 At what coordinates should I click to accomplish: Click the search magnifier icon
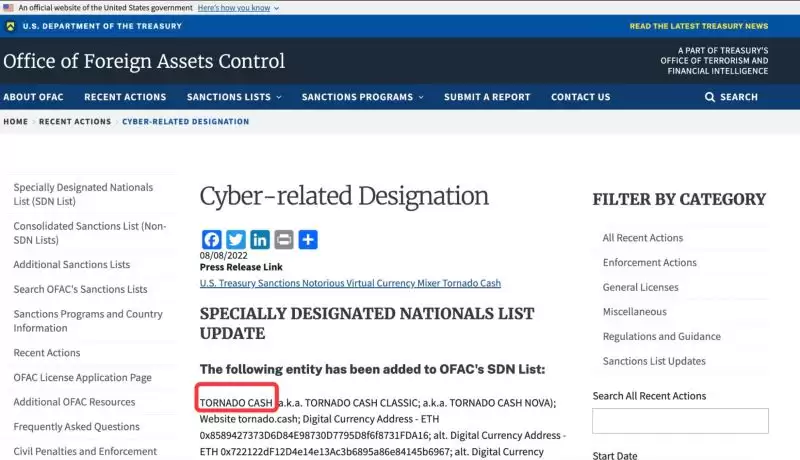pyautogui.click(x=710, y=97)
